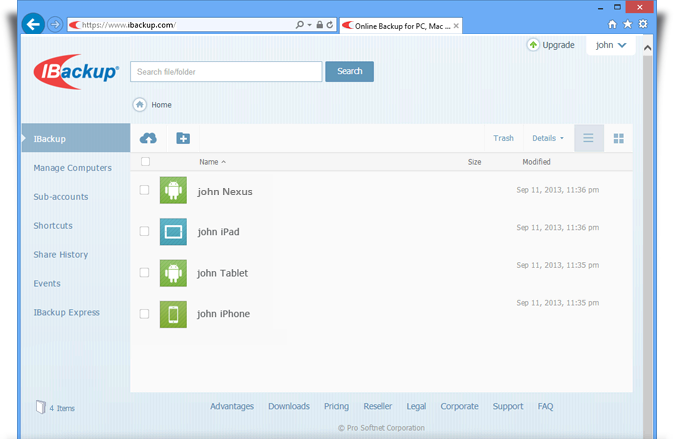Viewport: 674px width, 439px height.
Task: Open the Details dropdown
Action: tap(548, 138)
